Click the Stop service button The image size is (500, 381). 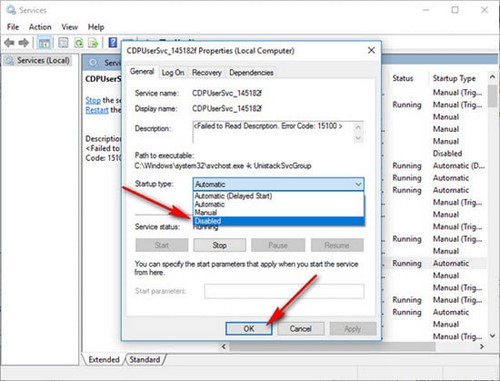(x=219, y=245)
